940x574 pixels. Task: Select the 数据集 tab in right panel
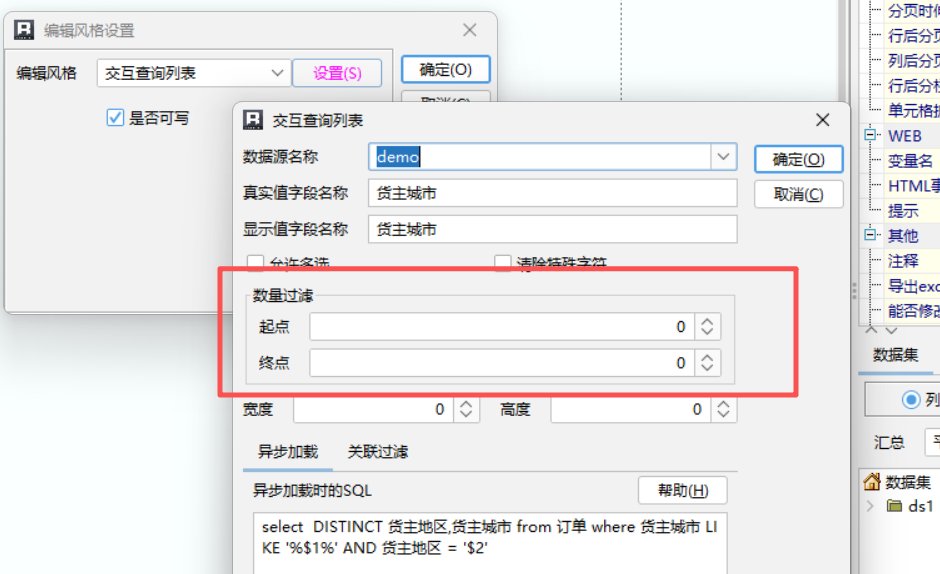(895, 355)
